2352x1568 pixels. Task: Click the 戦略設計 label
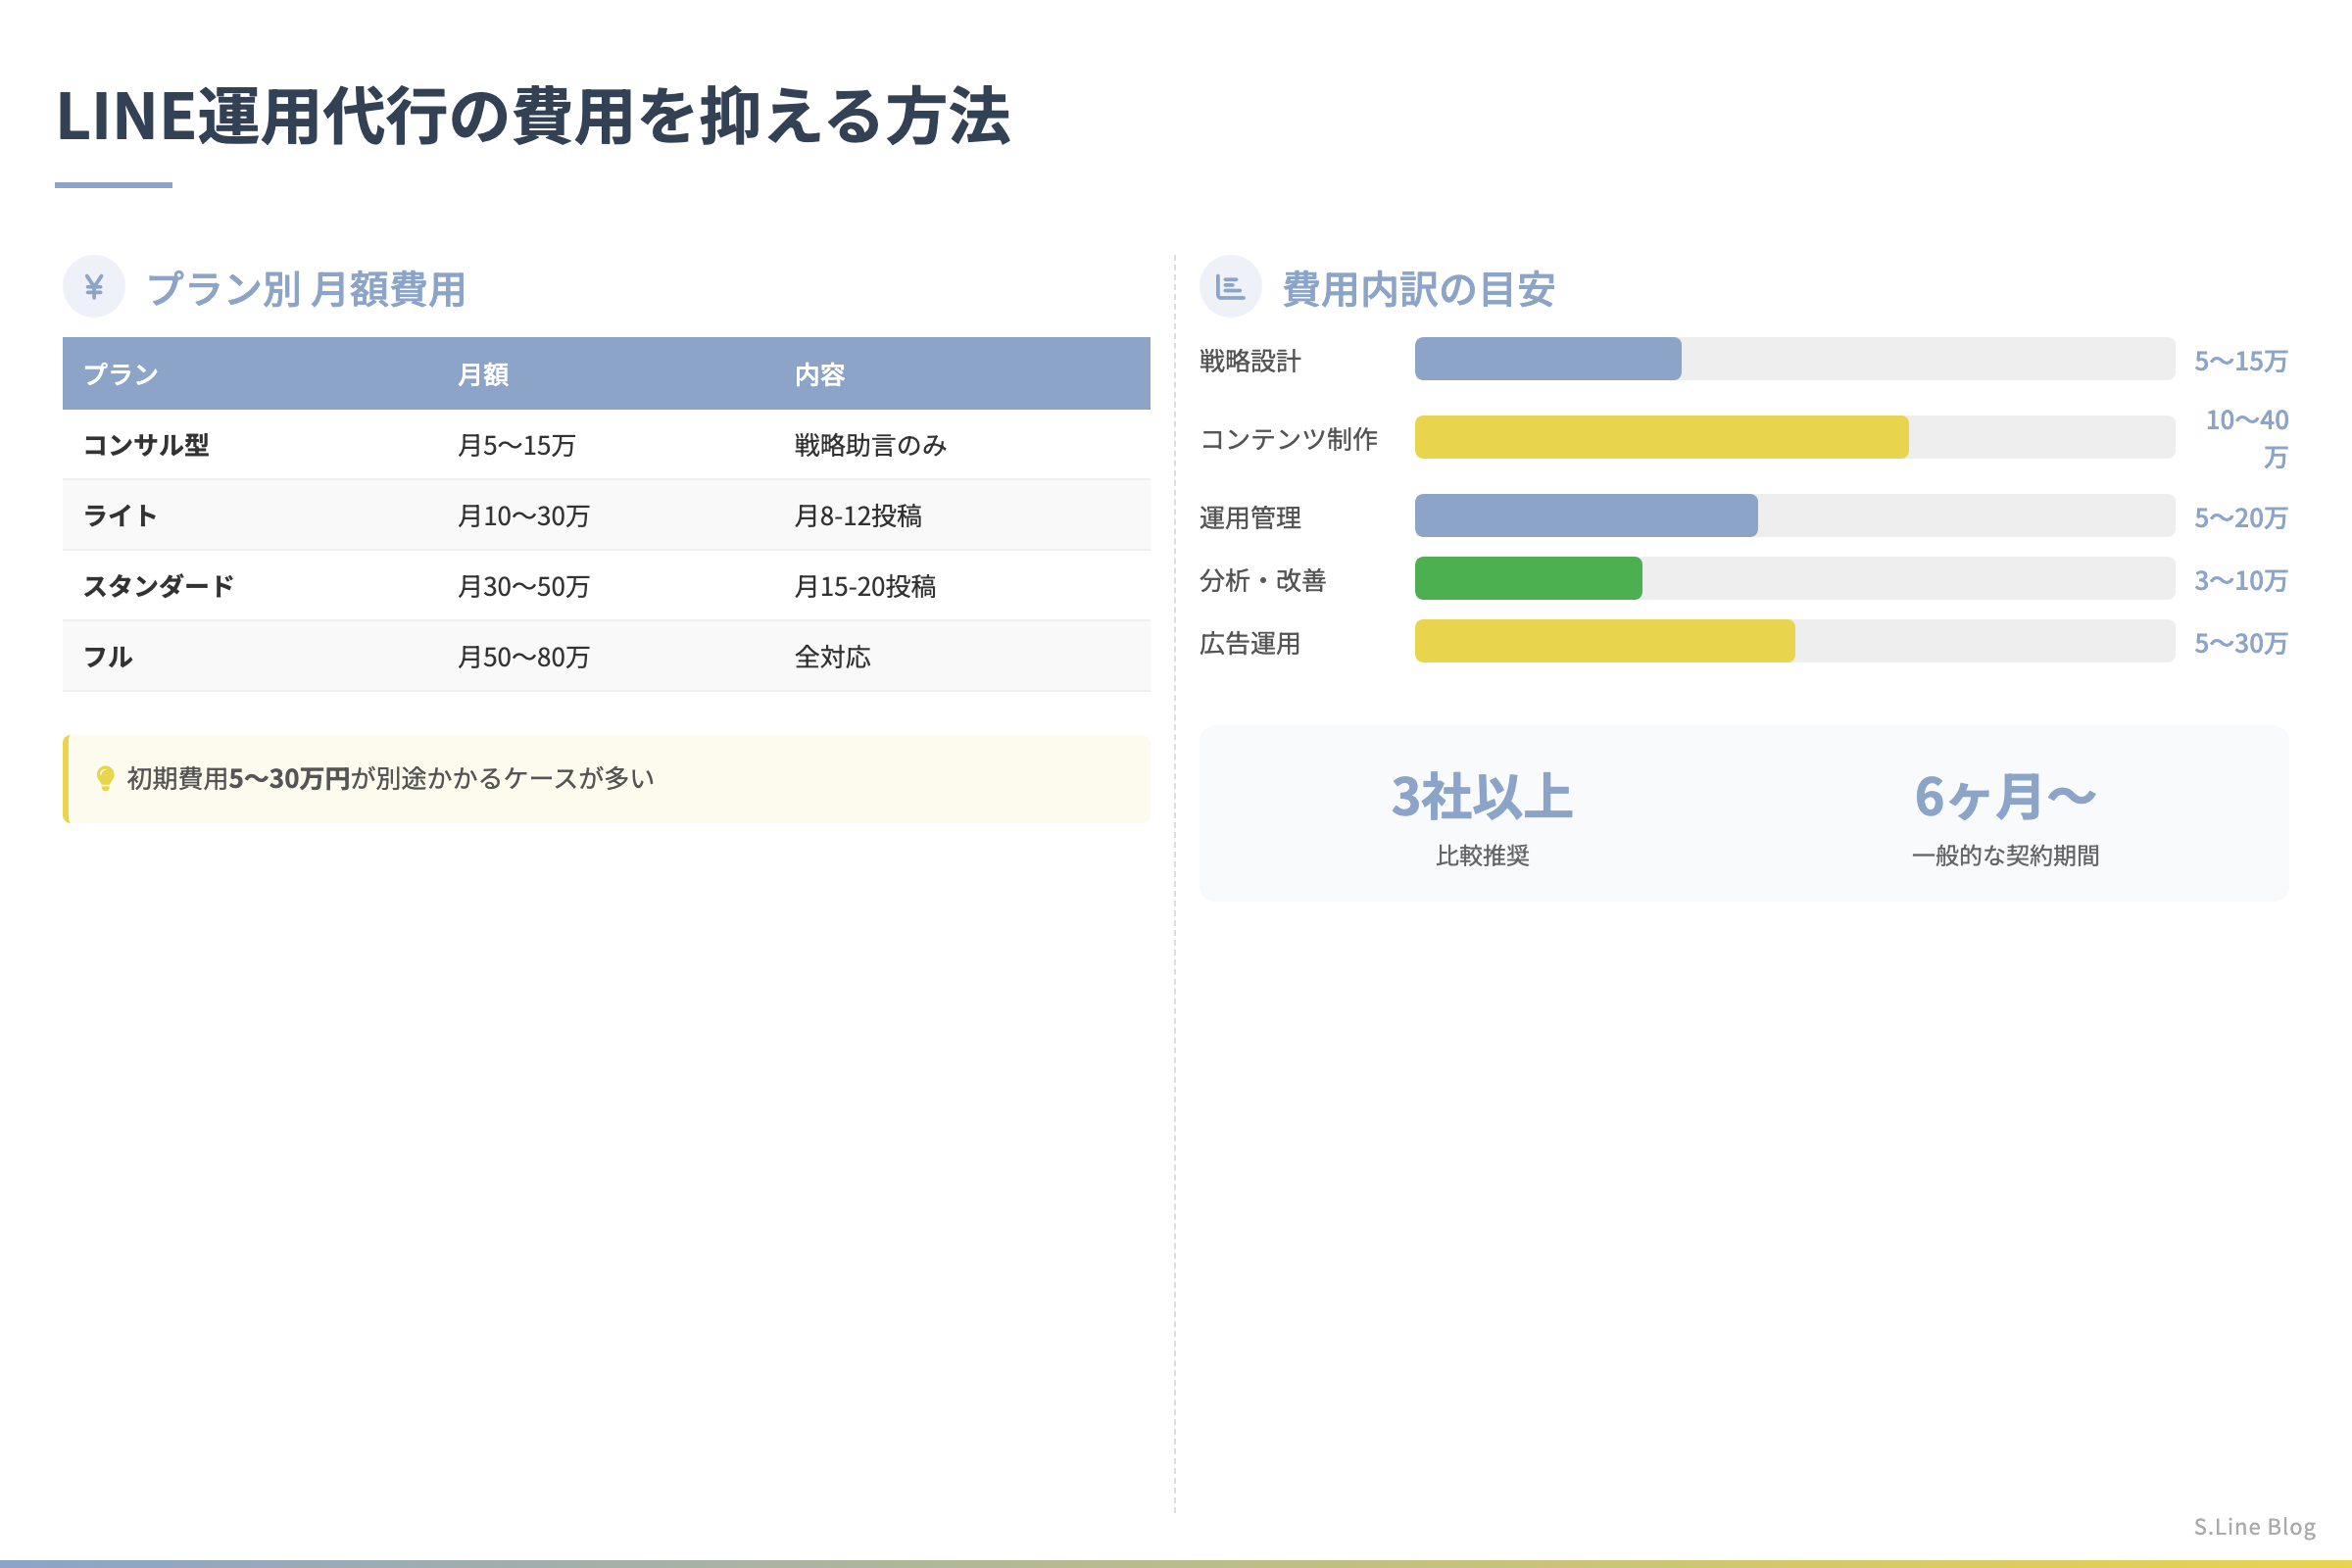(x=1250, y=361)
